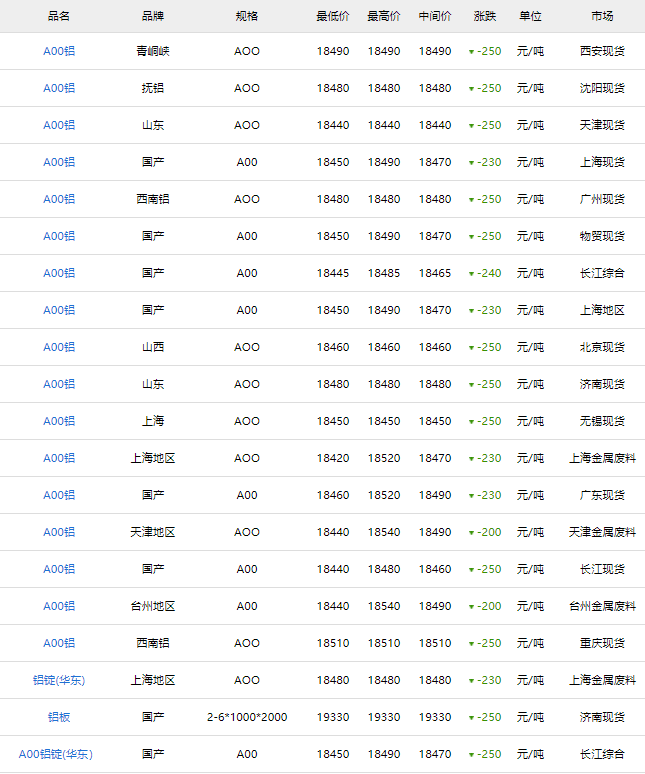Screen dimensions: 645x774
Task: Click the 2-6*1000*2000 specification cell
Action: pyautogui.click(x=247, y=717)
